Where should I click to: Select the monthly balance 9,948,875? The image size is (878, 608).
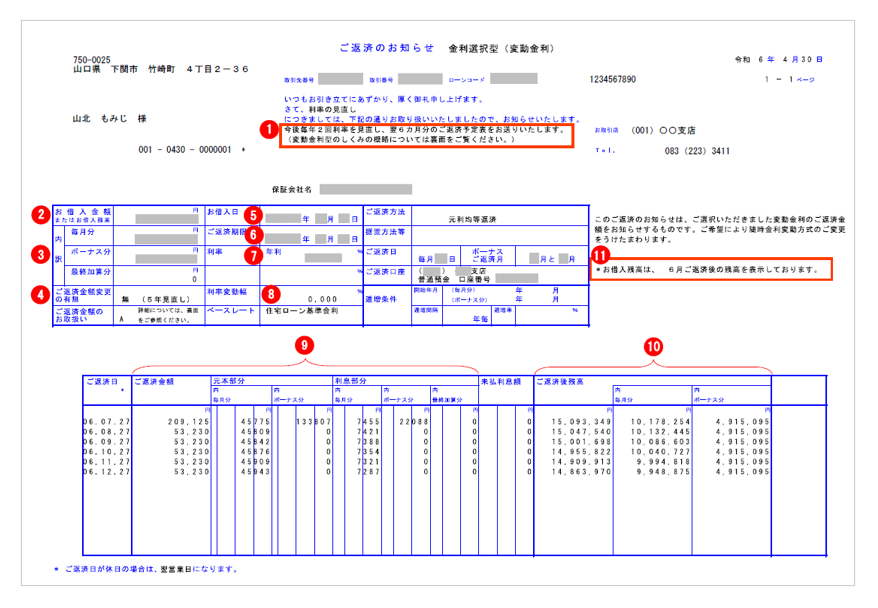[665, 473]
